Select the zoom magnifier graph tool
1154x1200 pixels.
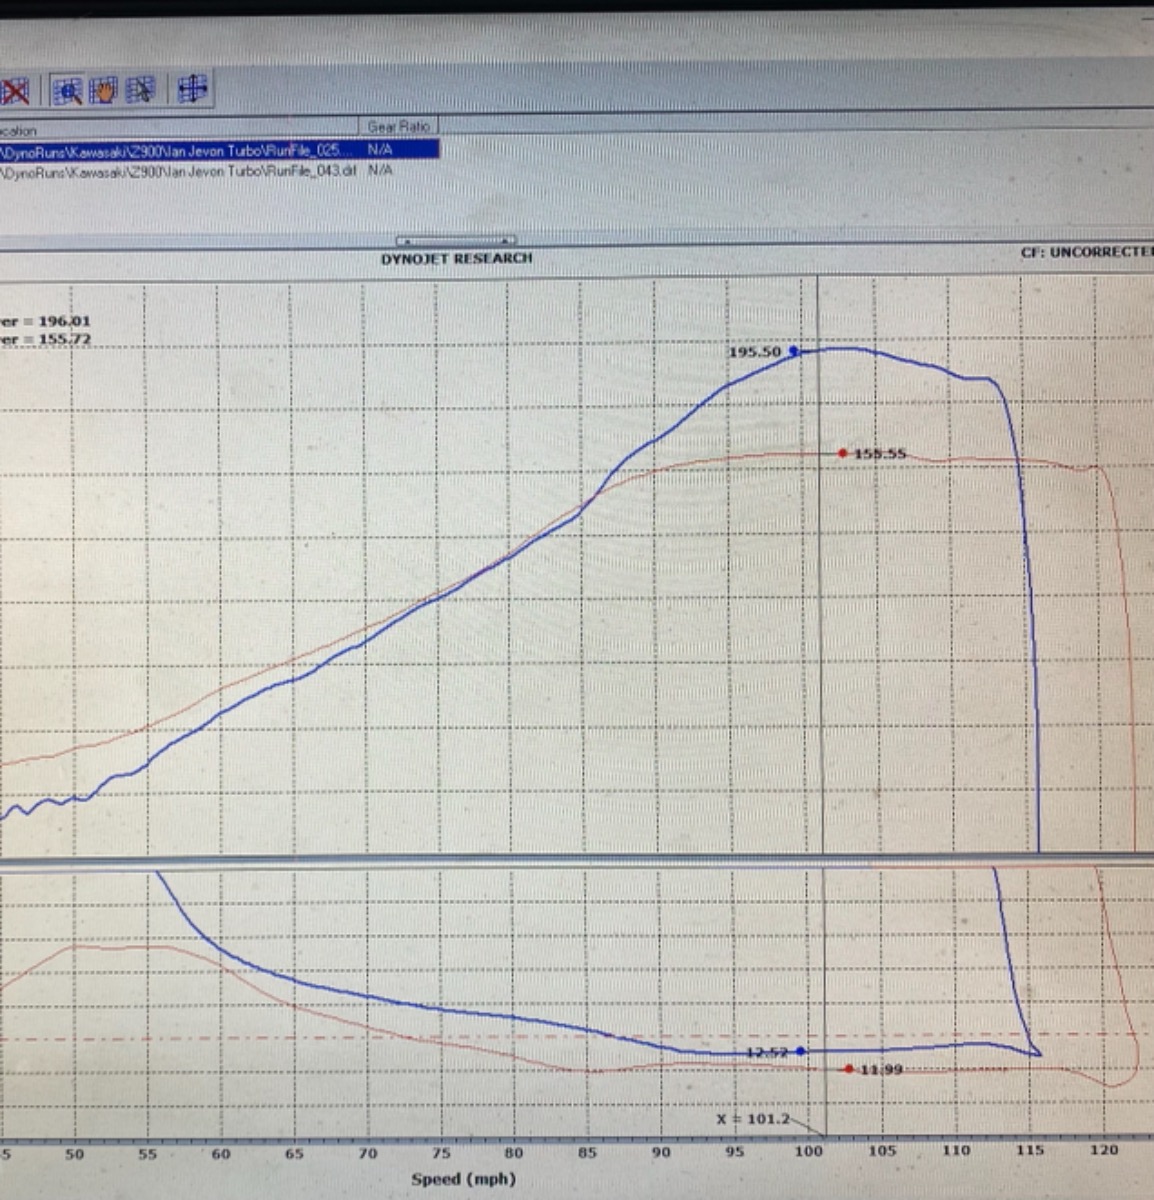point(67,91)
